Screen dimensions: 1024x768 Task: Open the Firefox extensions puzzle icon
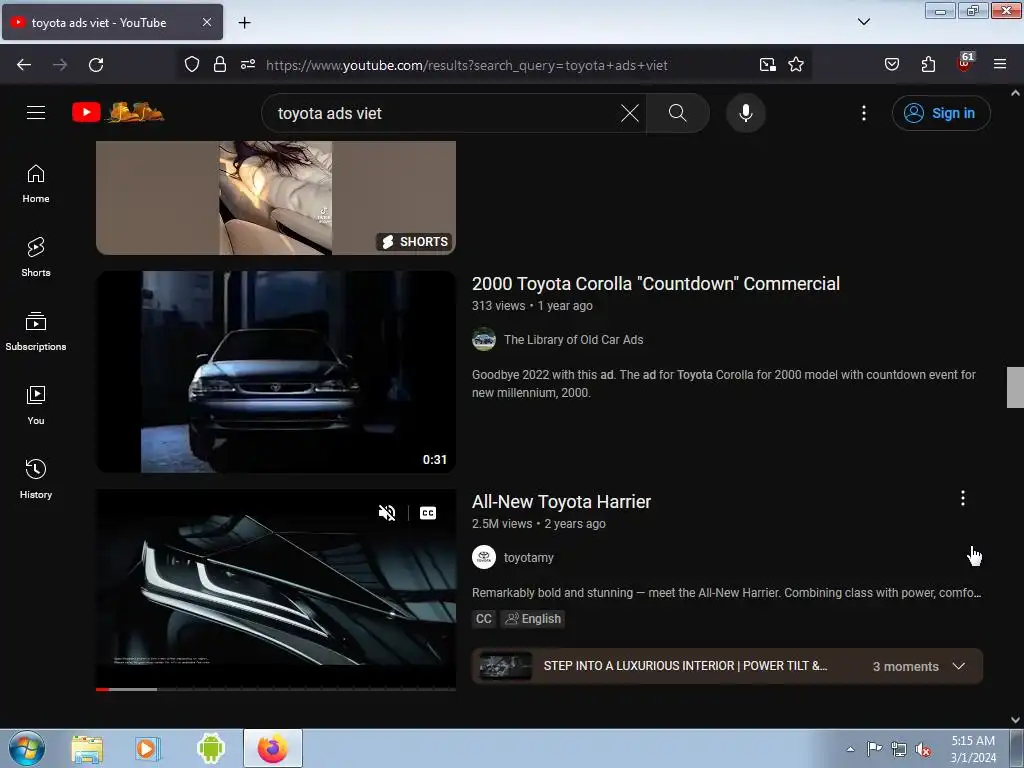(928, 65)
